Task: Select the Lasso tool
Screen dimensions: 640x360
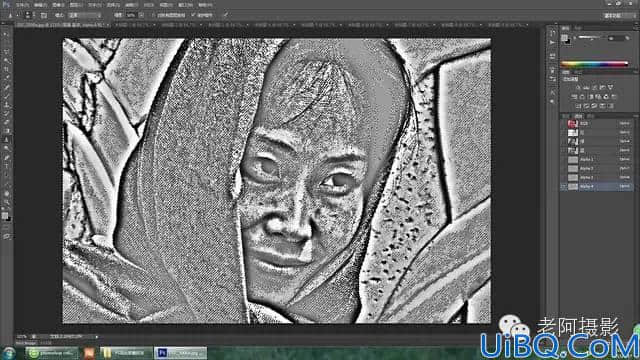Action: (7, 52)
